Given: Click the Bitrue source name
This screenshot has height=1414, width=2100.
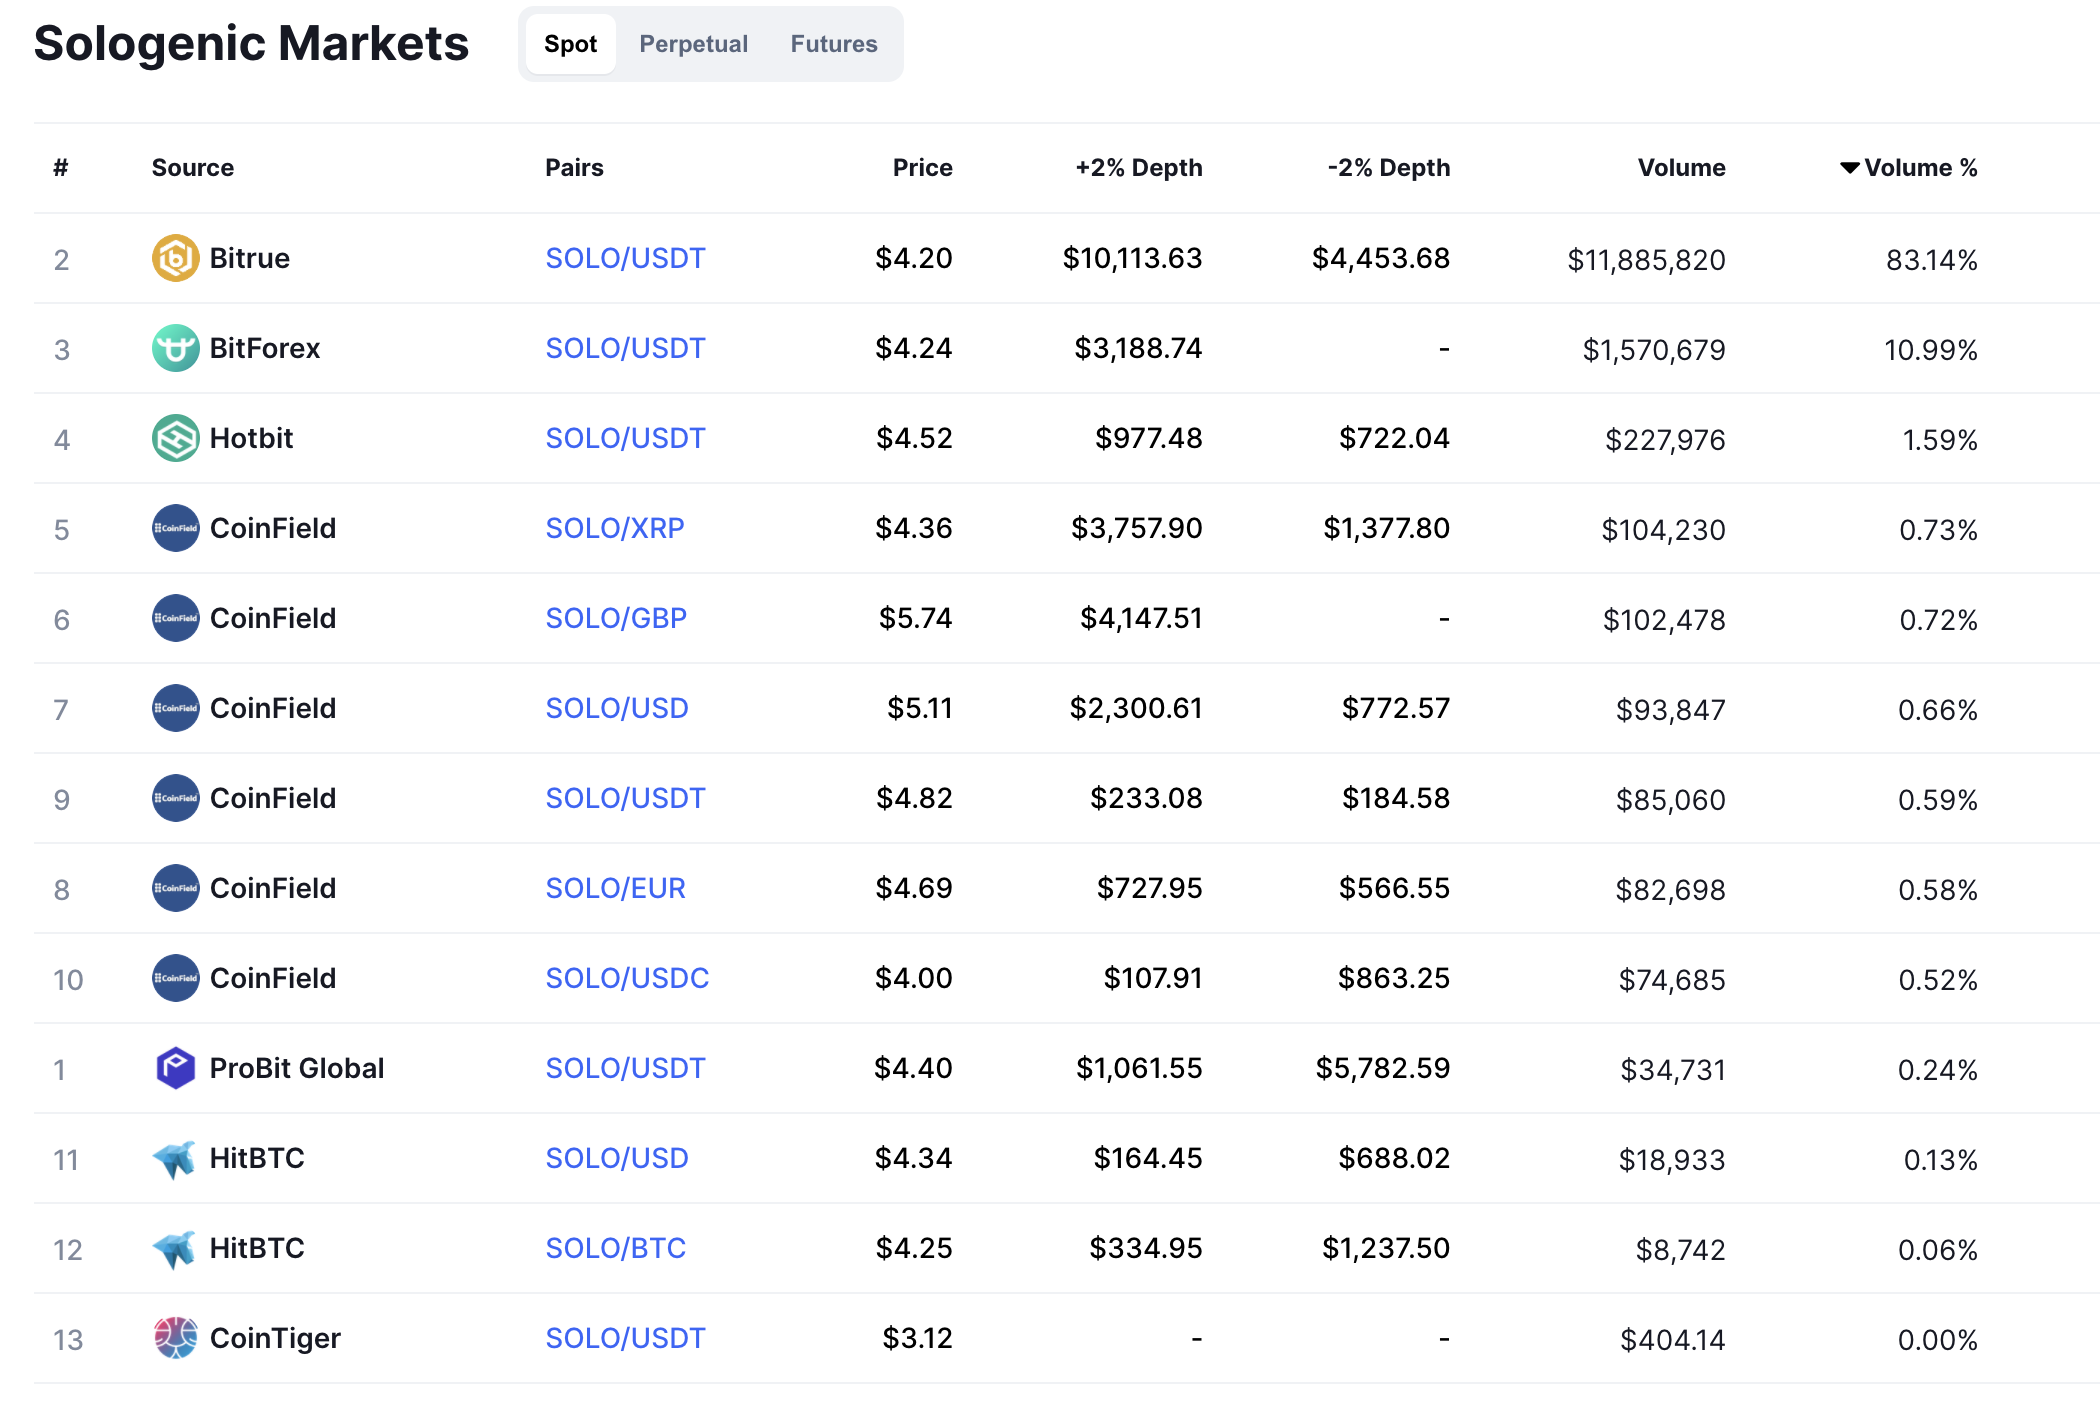Looking at the screenshot, I should click(x=249, y=258).
